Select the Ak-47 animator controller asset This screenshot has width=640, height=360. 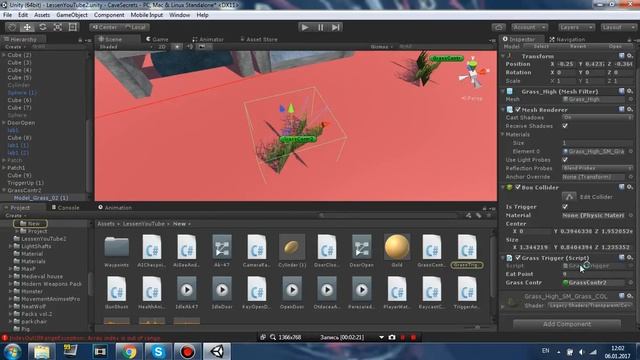pyautogui.click(x=222, y=251)
